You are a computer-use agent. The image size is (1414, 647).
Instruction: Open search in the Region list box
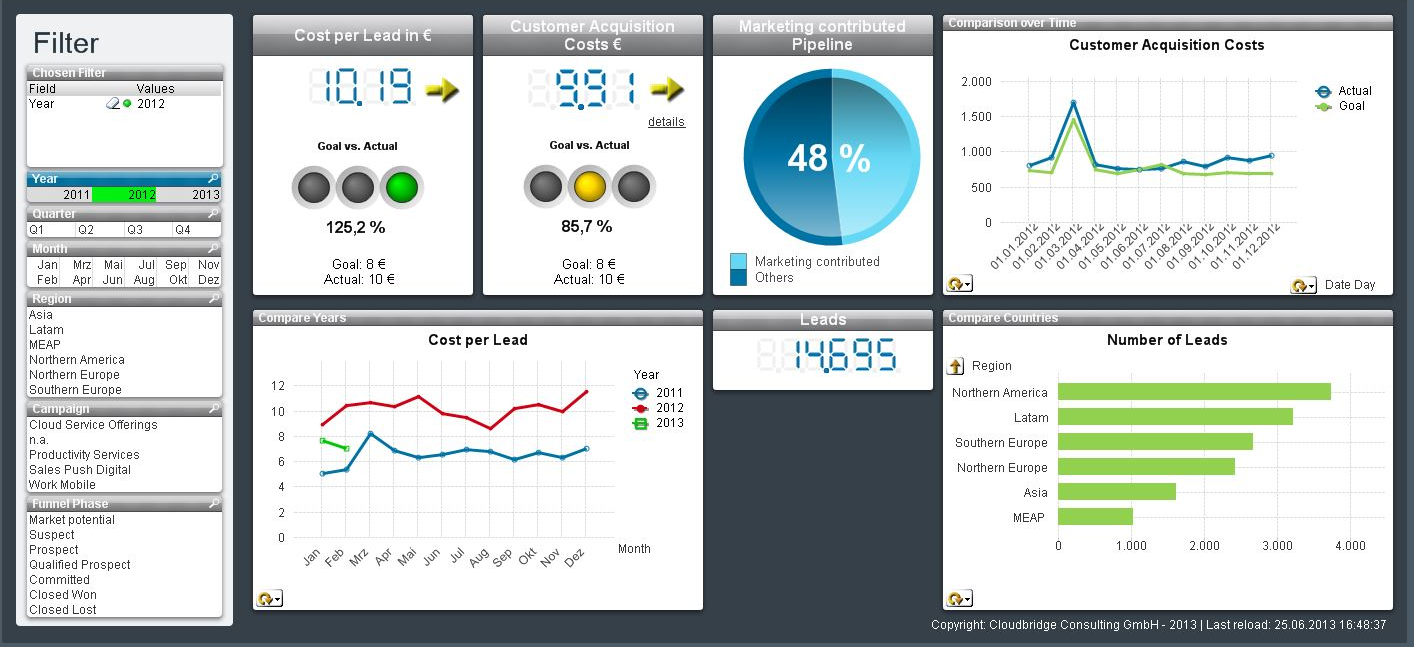coord(213,299)
